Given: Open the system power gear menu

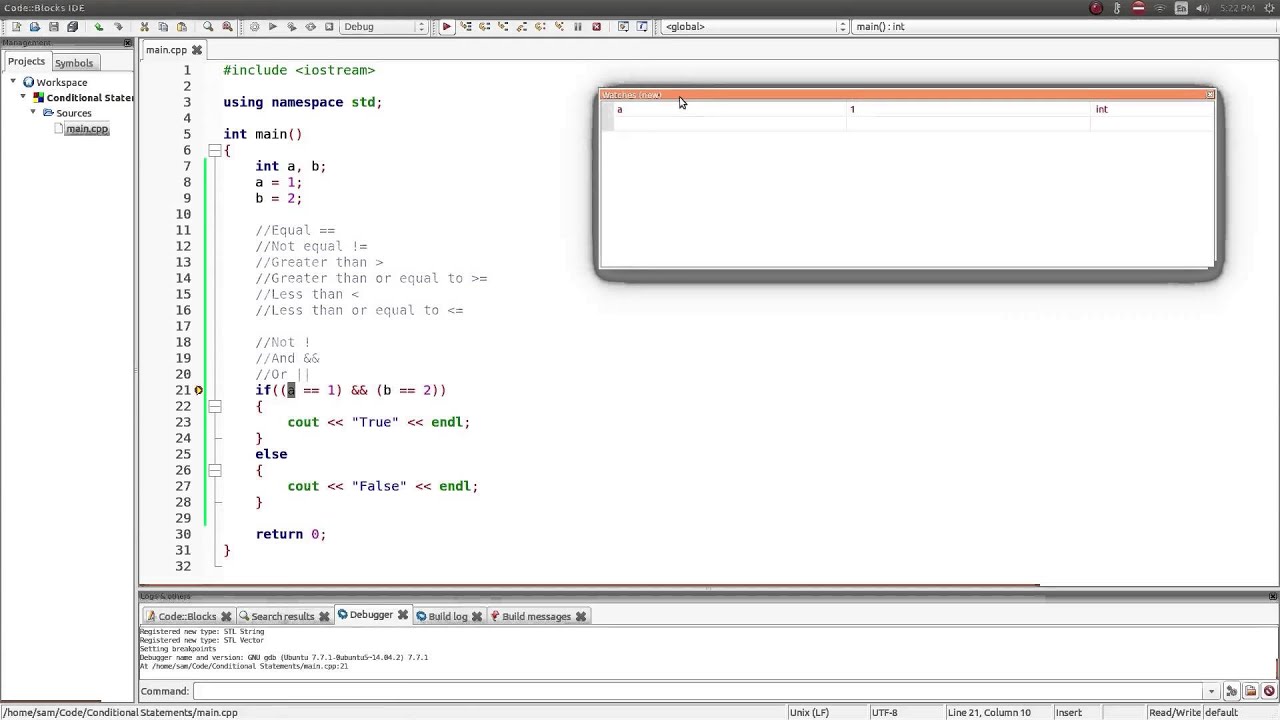Looking at the screenshot, I should tap(1270, 8).
